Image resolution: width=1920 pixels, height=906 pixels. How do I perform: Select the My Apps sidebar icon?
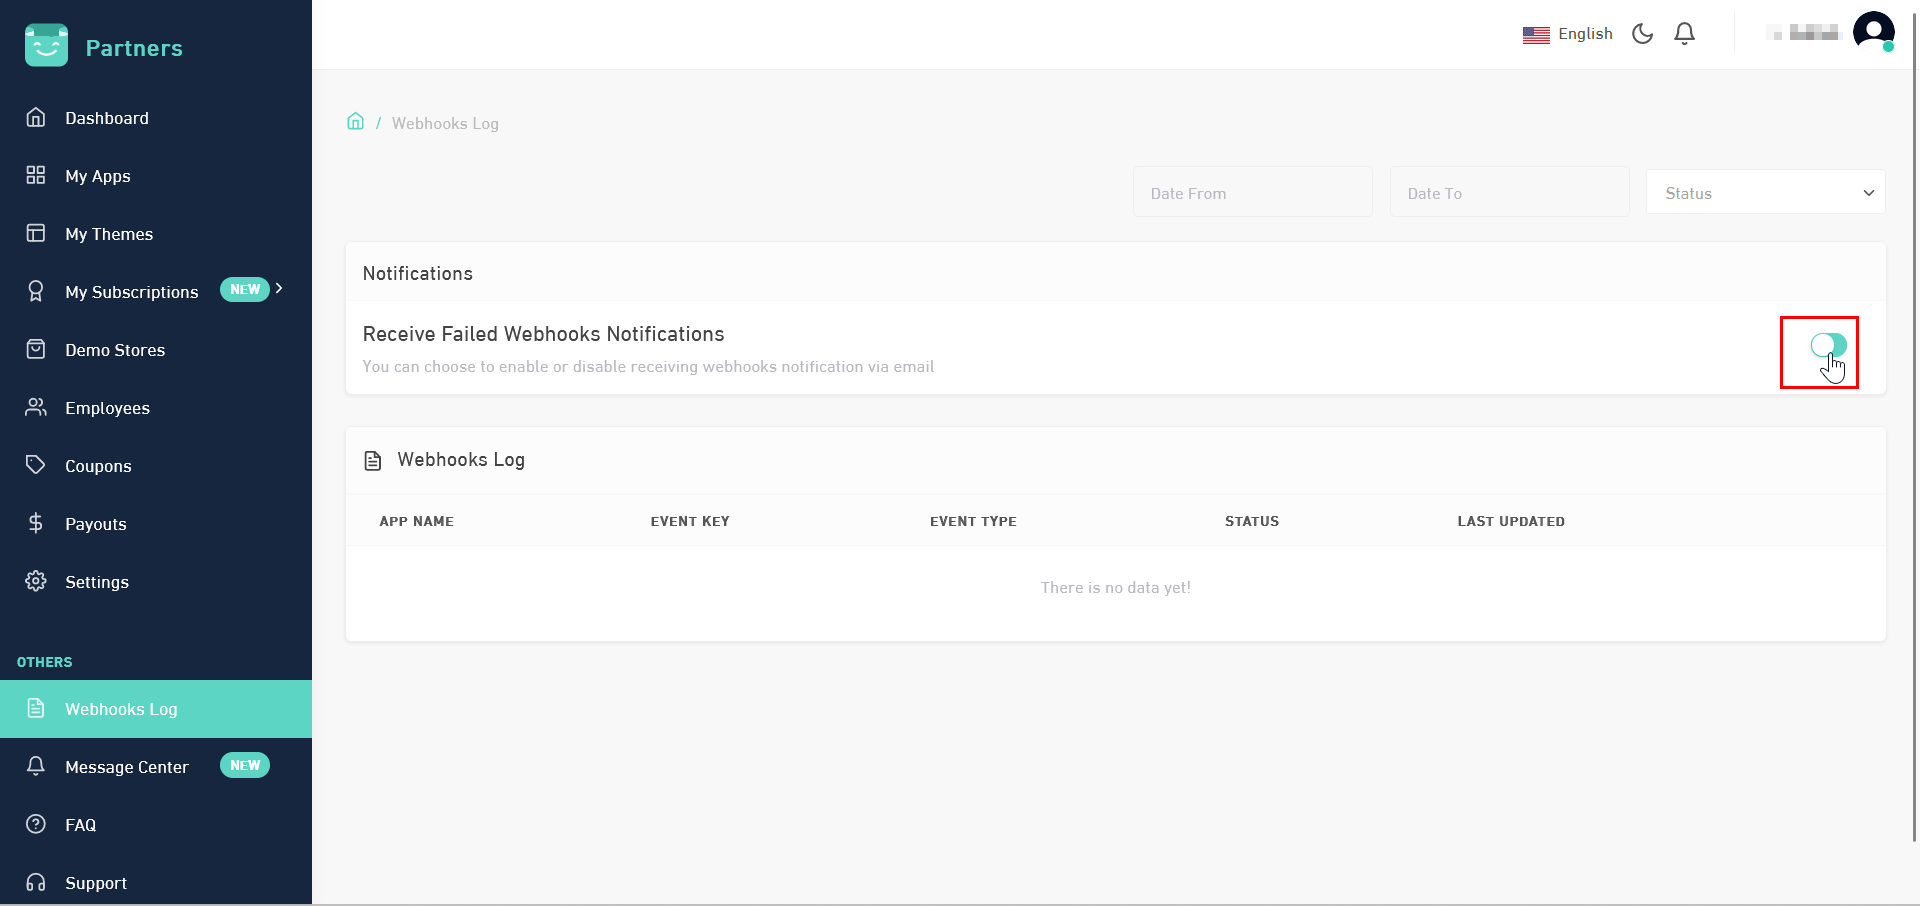(x=36, y=175)
